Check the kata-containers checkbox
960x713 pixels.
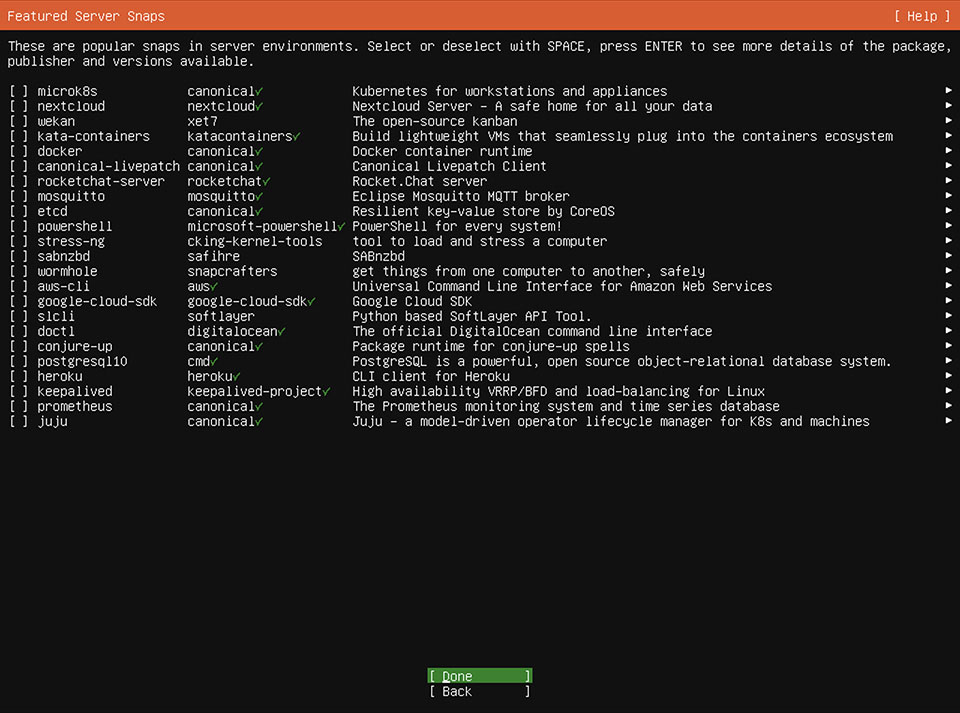coord(18,136)
